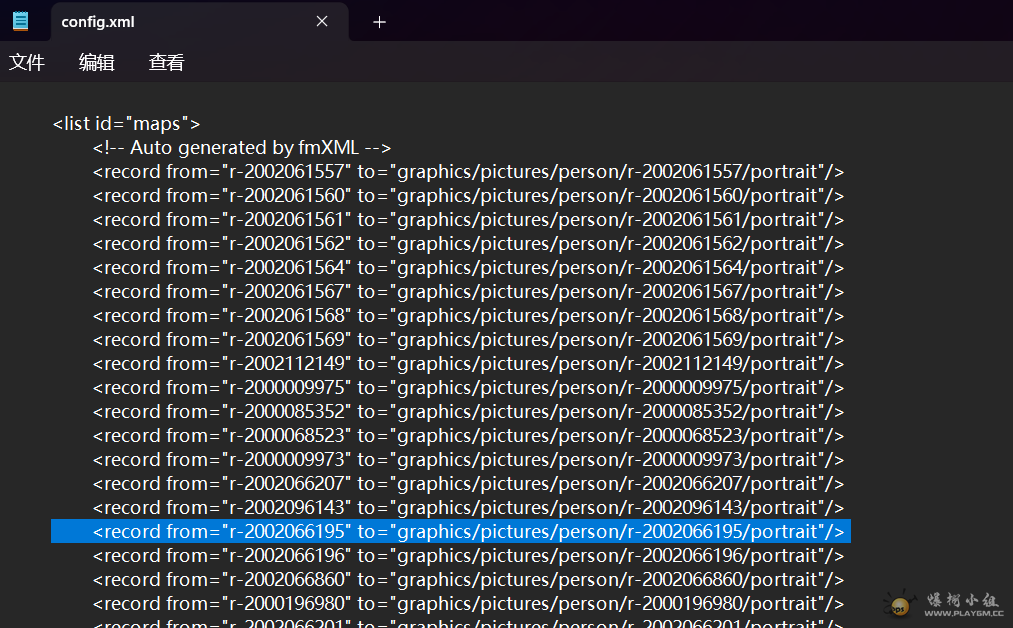Click the record line for r-2002066860
The width and height of the screenshot is (1013, 628).
(468, 580)
